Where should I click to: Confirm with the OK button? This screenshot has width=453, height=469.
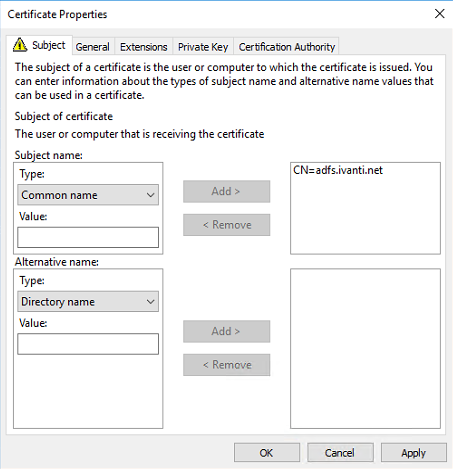[x=267, y=452]
